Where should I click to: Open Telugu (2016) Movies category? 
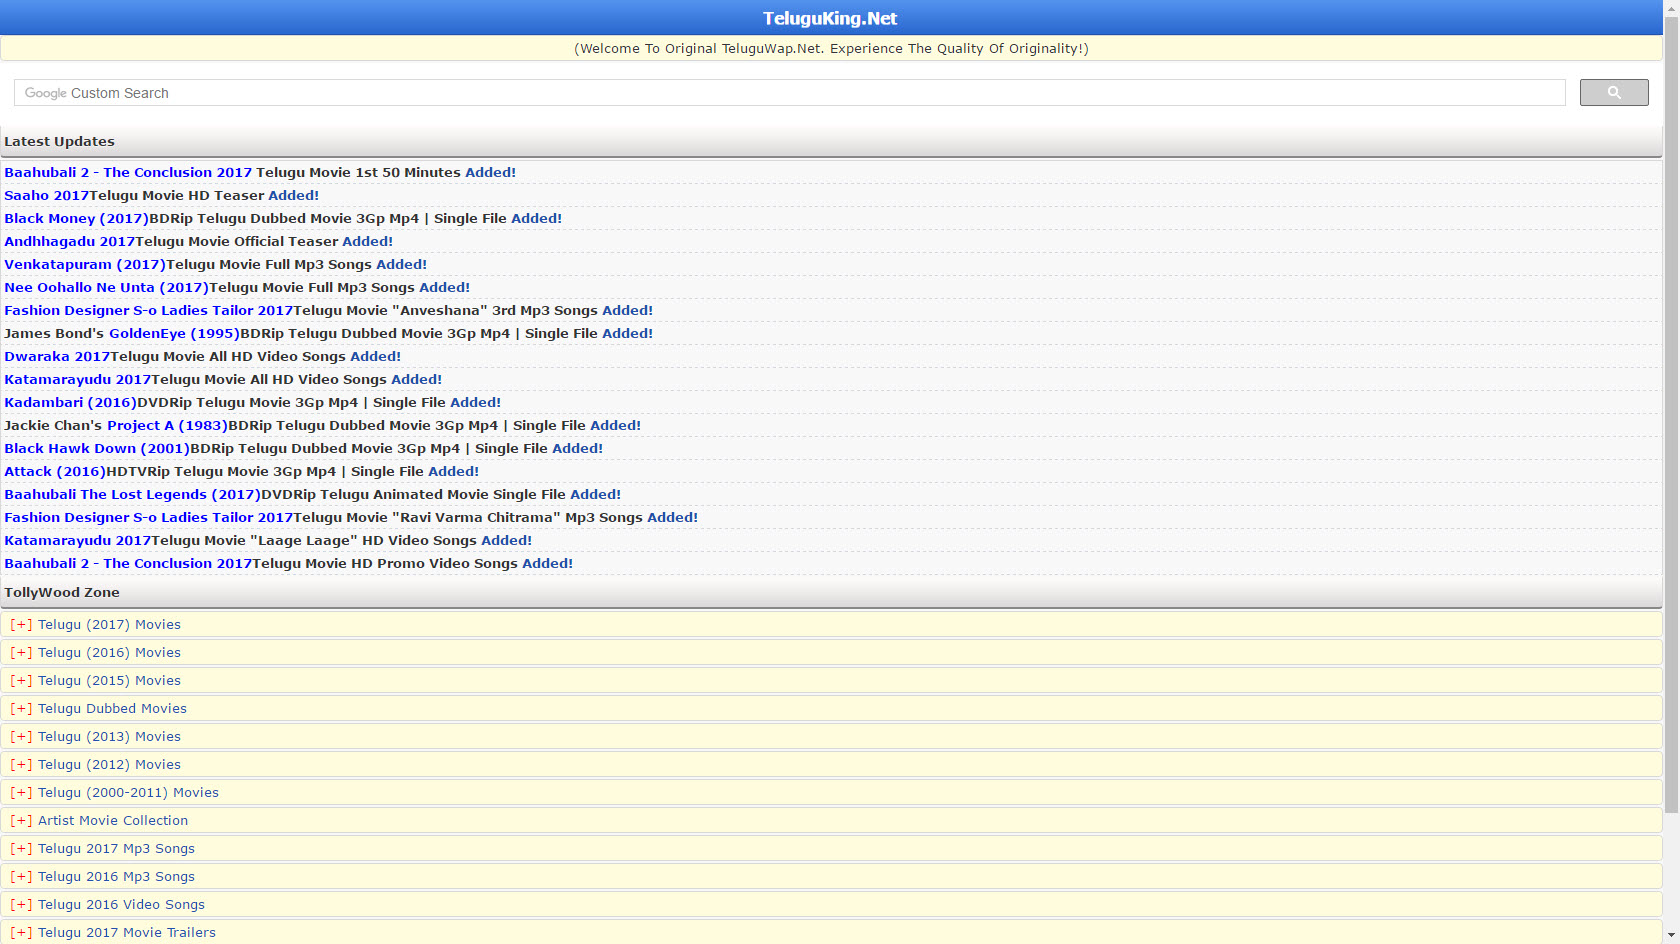click(x=110, y=652)
